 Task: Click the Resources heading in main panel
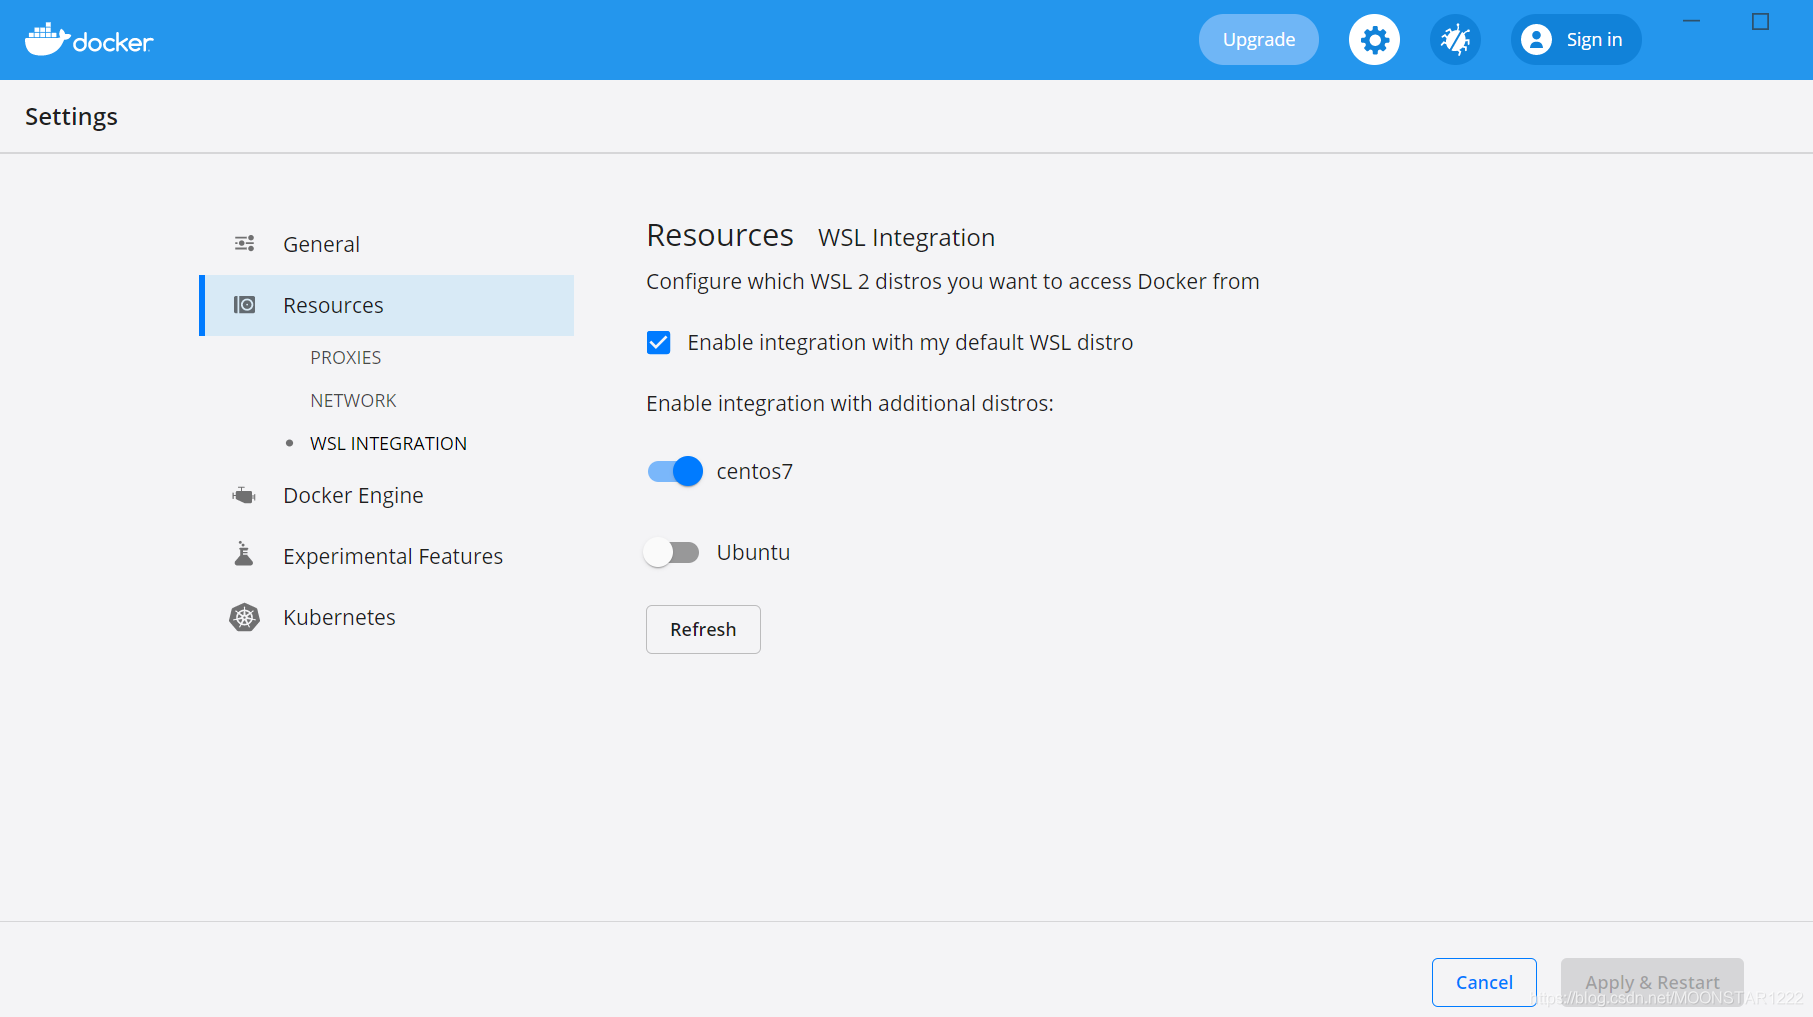tap(720, 235)
